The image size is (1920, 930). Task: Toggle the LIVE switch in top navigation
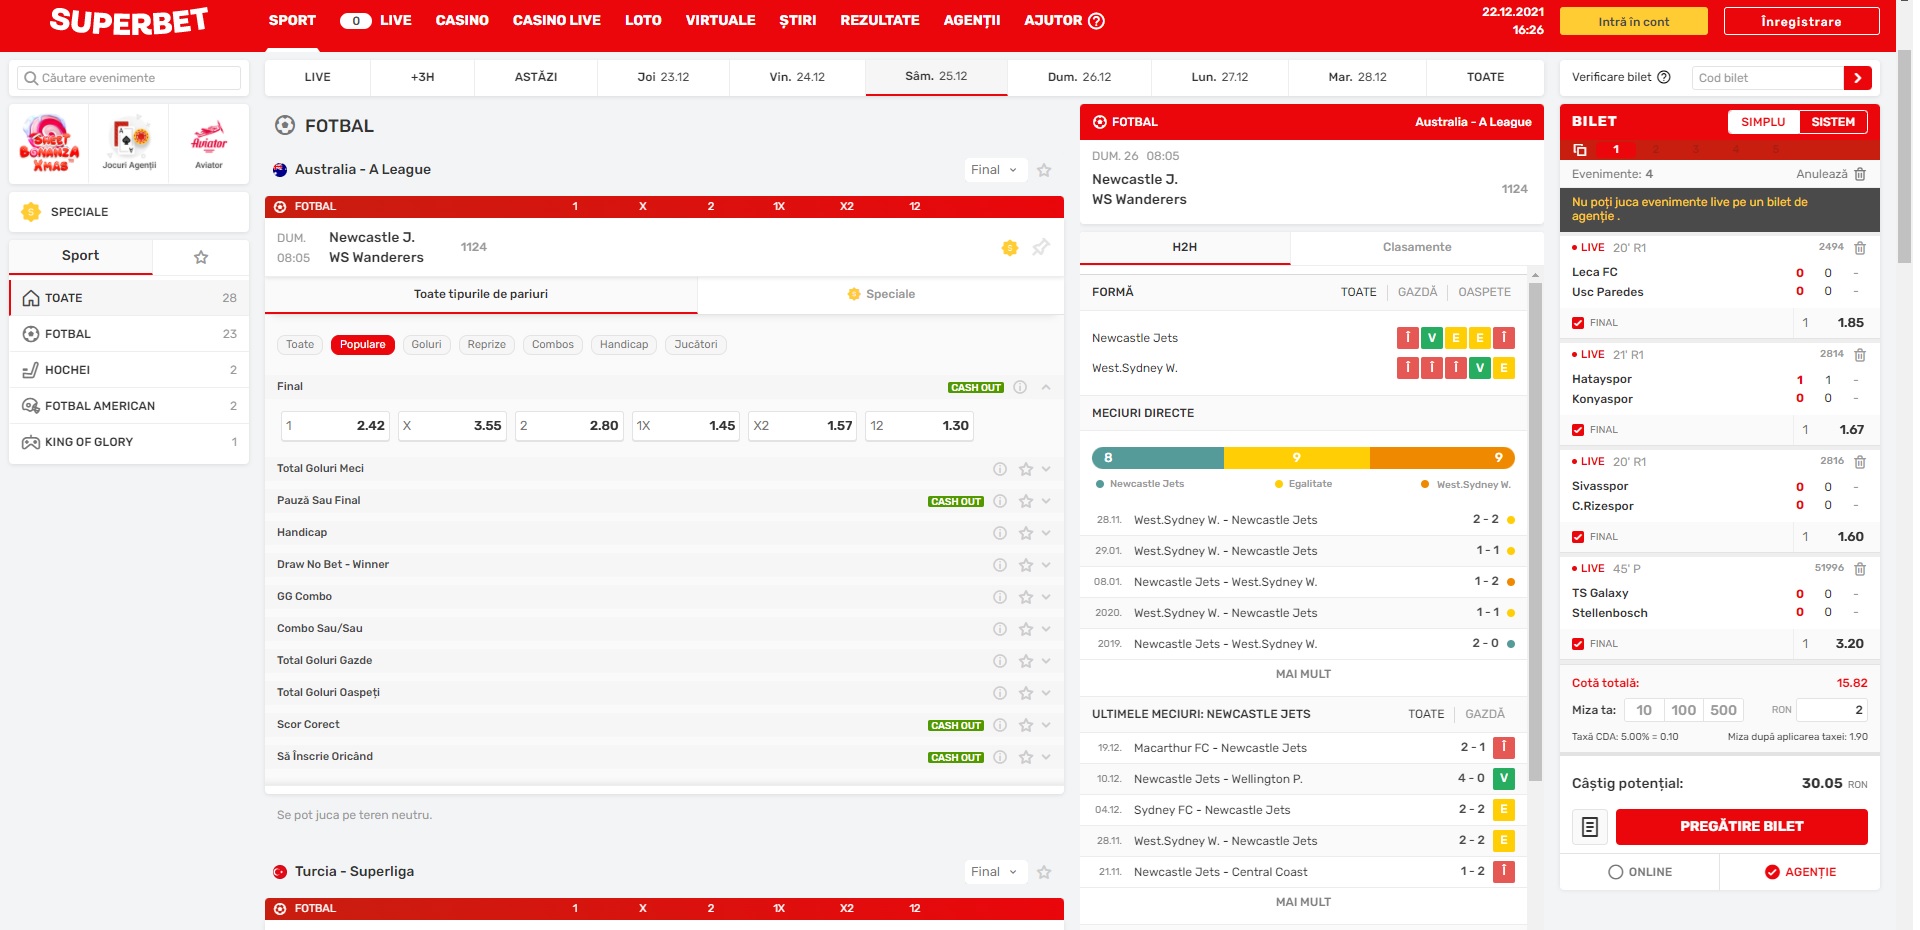(x=356, y=21)
